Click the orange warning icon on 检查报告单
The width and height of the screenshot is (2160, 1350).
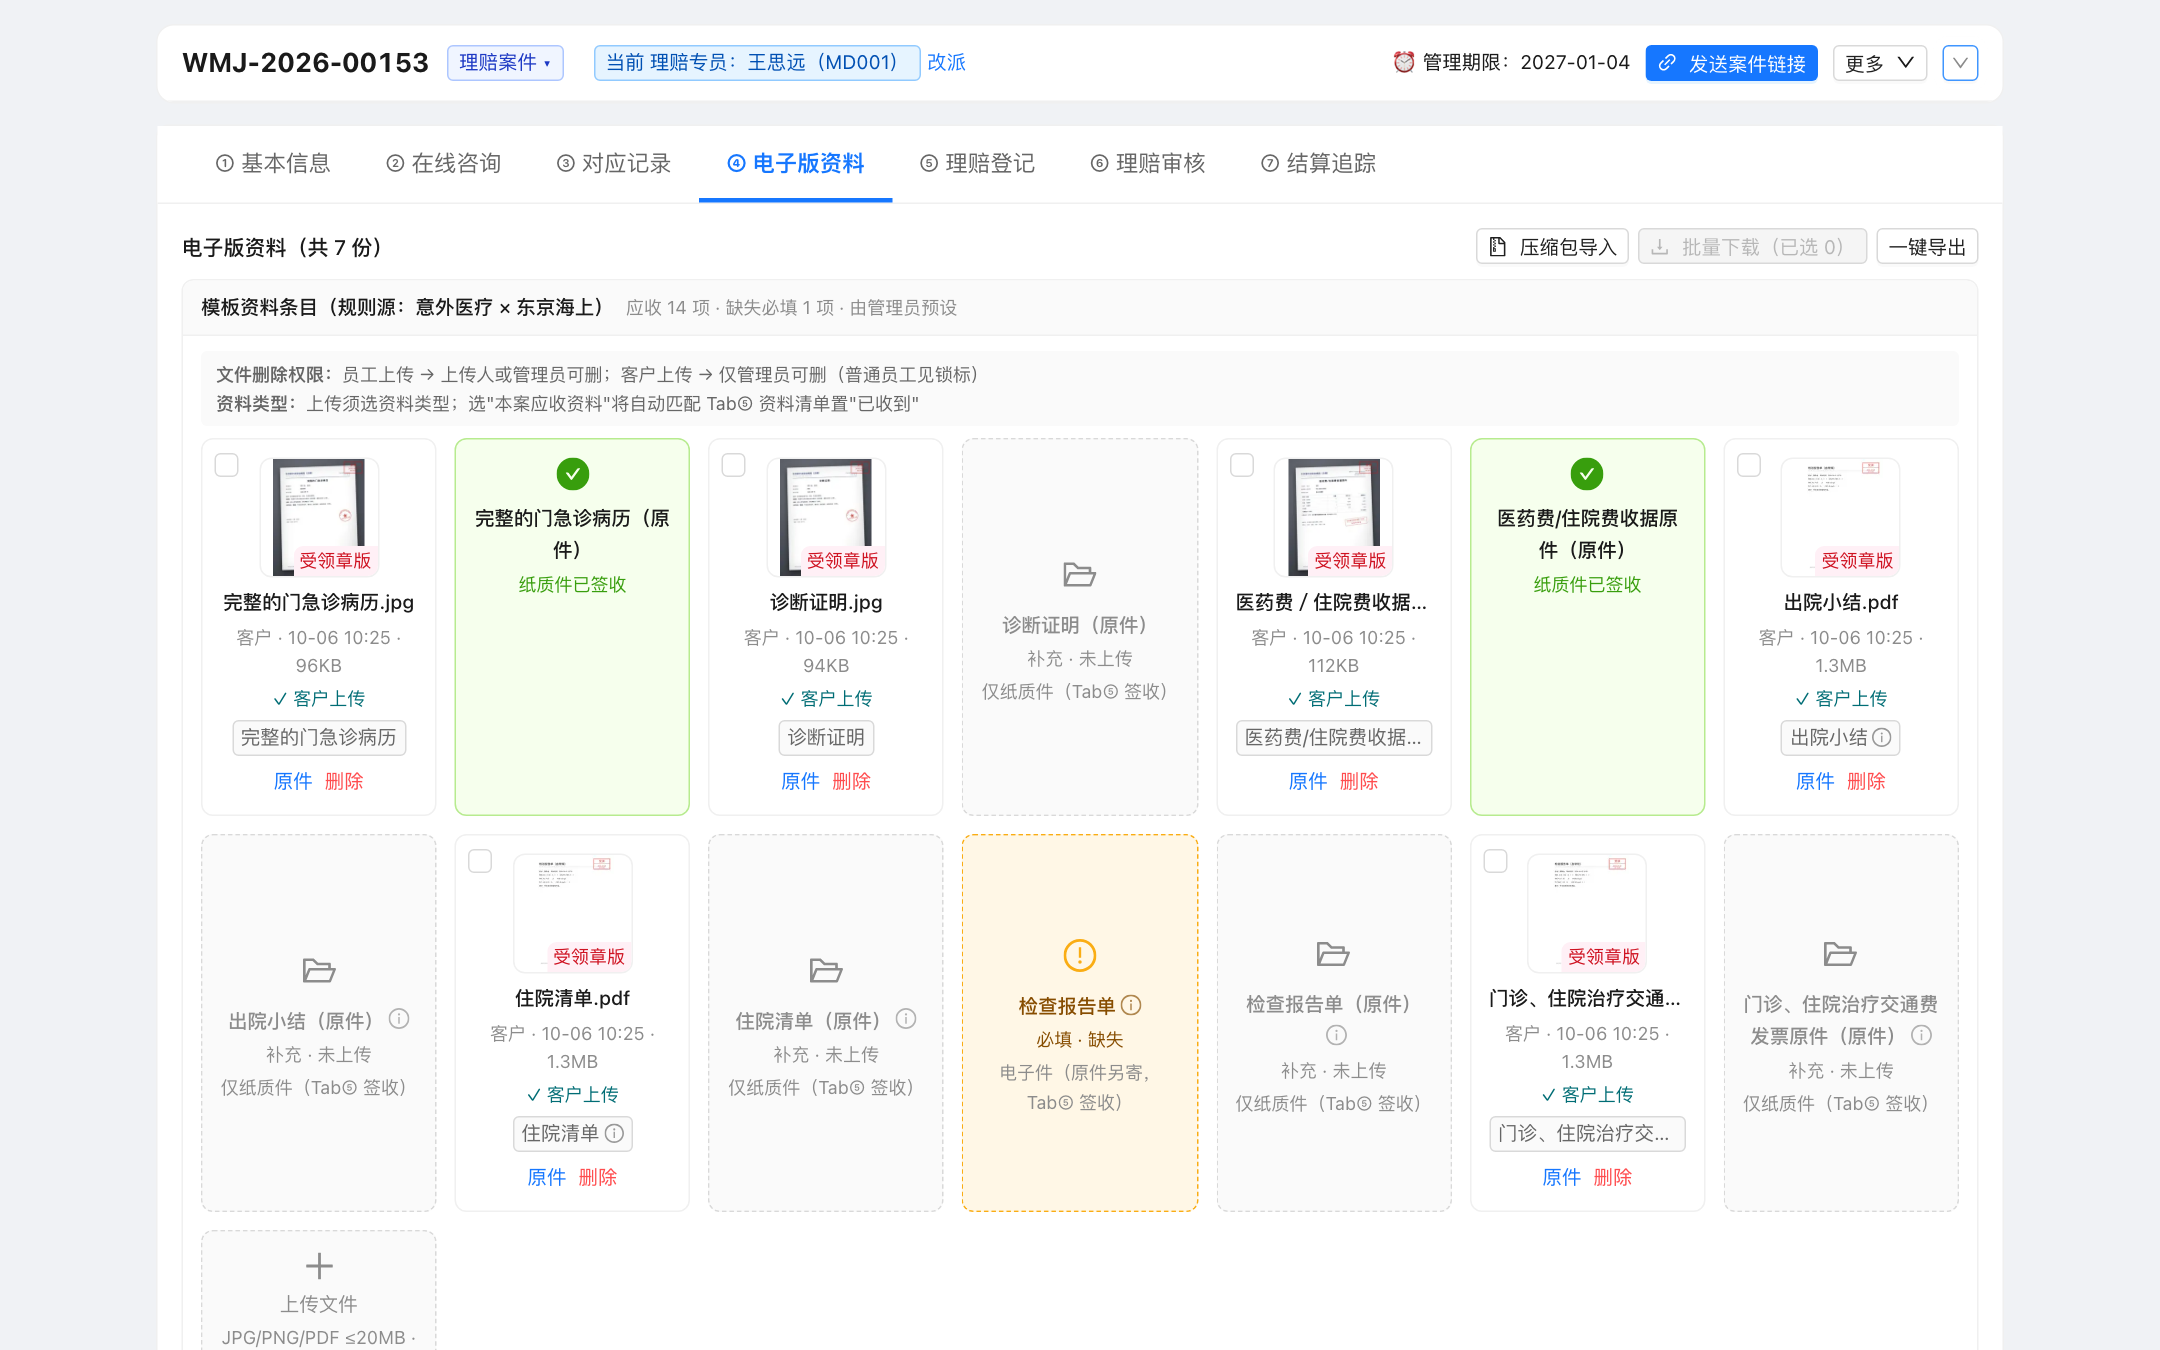[x=1080, y=955]
